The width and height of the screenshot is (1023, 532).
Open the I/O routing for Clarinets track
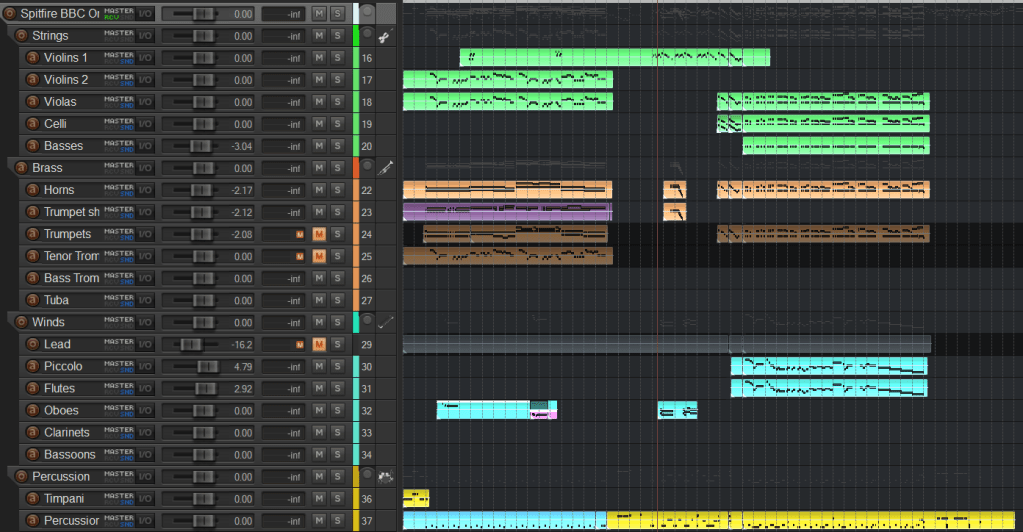coord(146,433)
